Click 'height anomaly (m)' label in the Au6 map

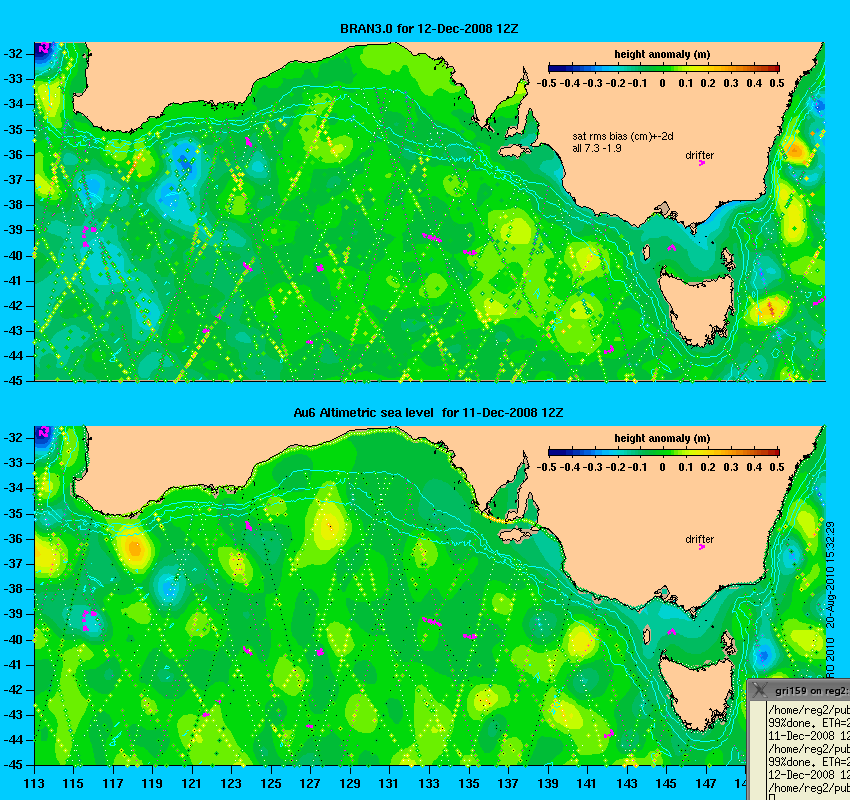[662, 438]
